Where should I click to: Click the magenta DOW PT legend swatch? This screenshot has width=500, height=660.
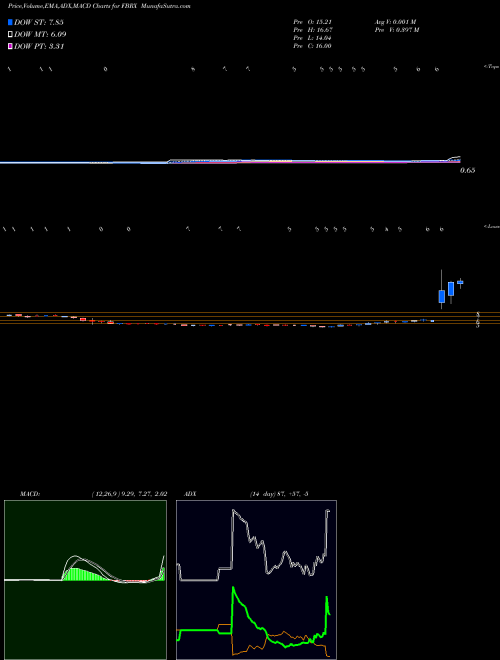click(11, 46)
